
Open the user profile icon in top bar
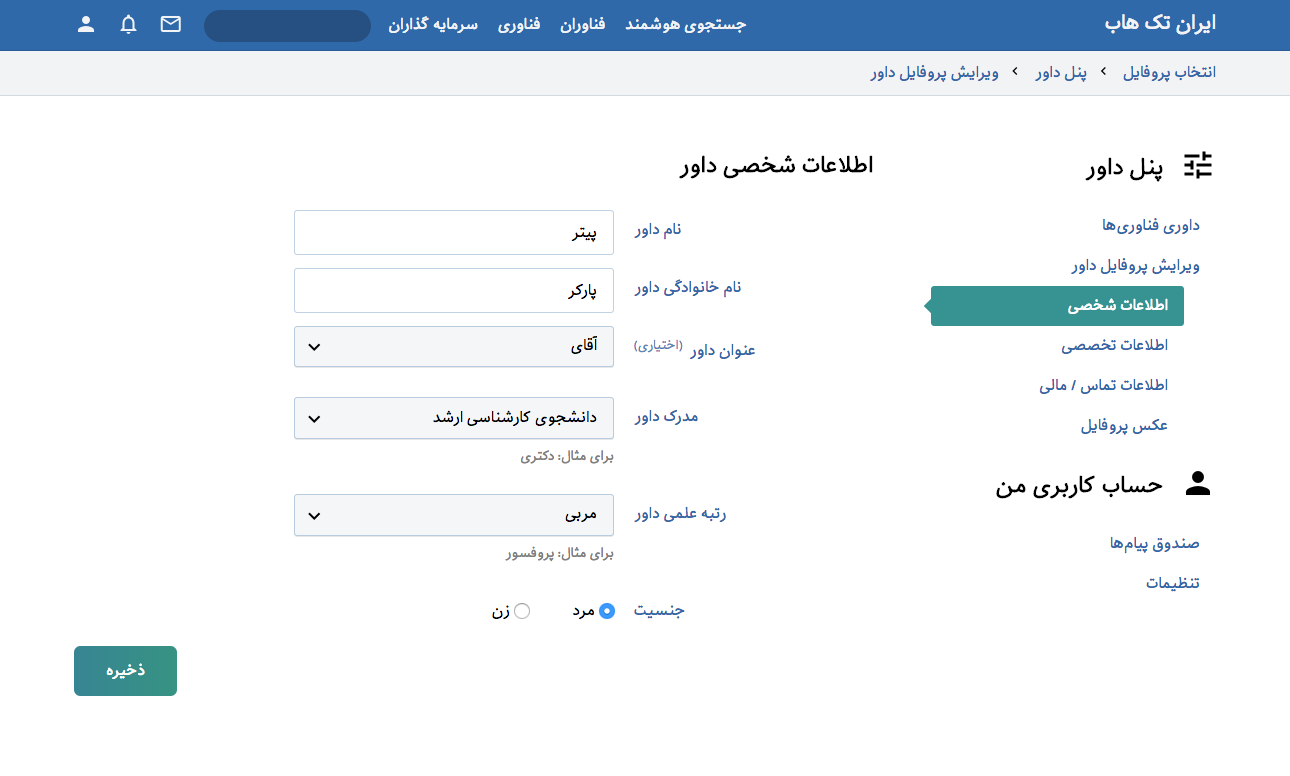86,25
